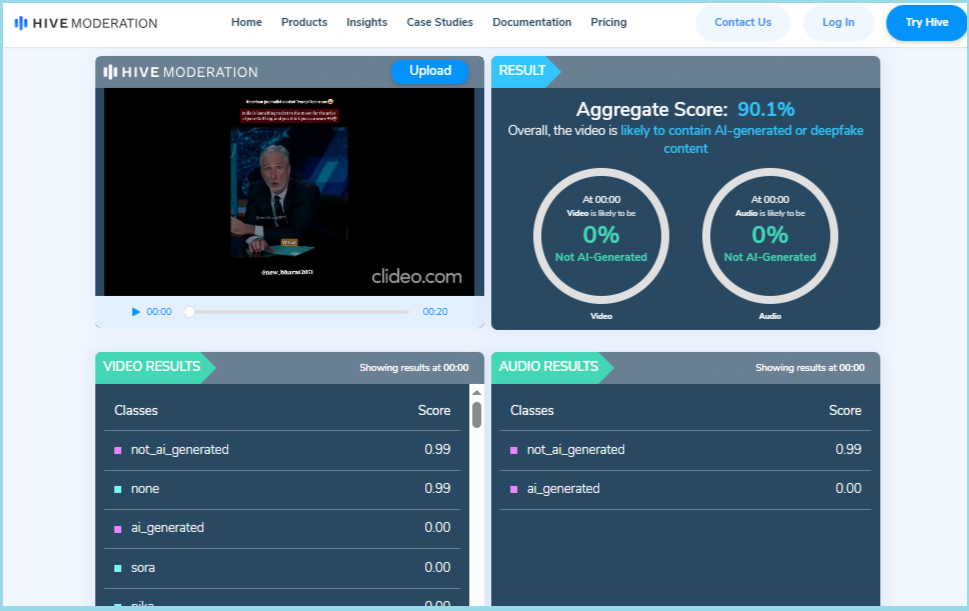
Task: Click the RESULT panel header label
Action: coord(522,71)
